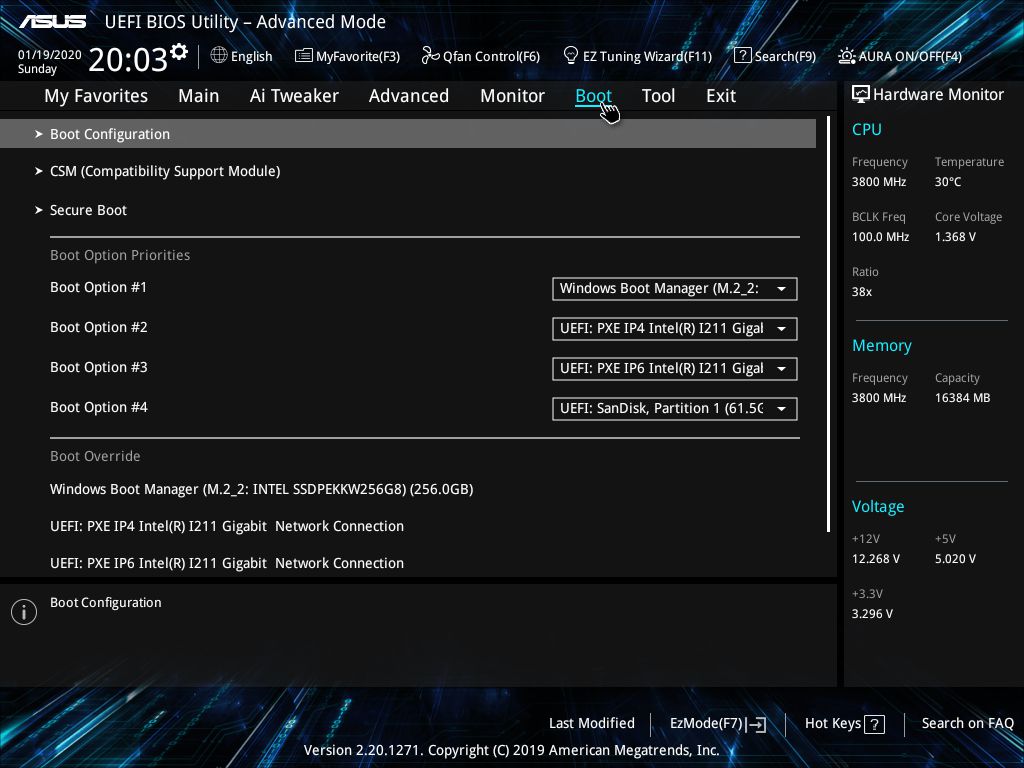
Task: Click the Hardware Monitor screen icon
Action: [x=861, y=94]
